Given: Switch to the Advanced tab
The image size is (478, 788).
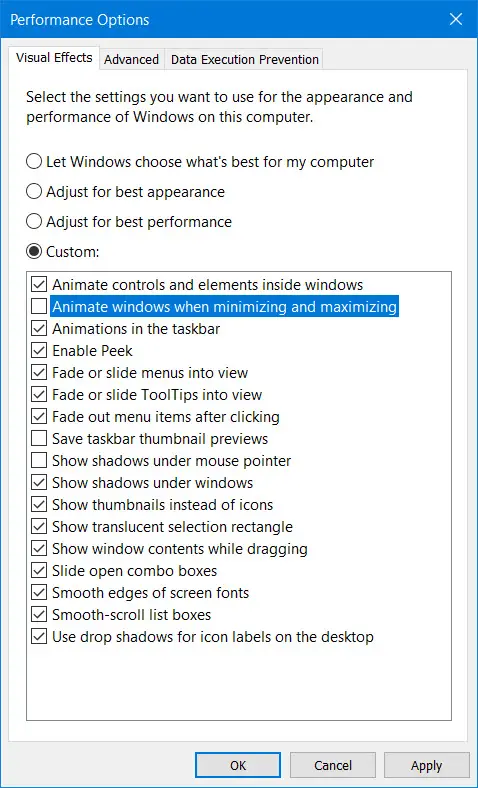Looking at the screenshot, I should 131,59.
